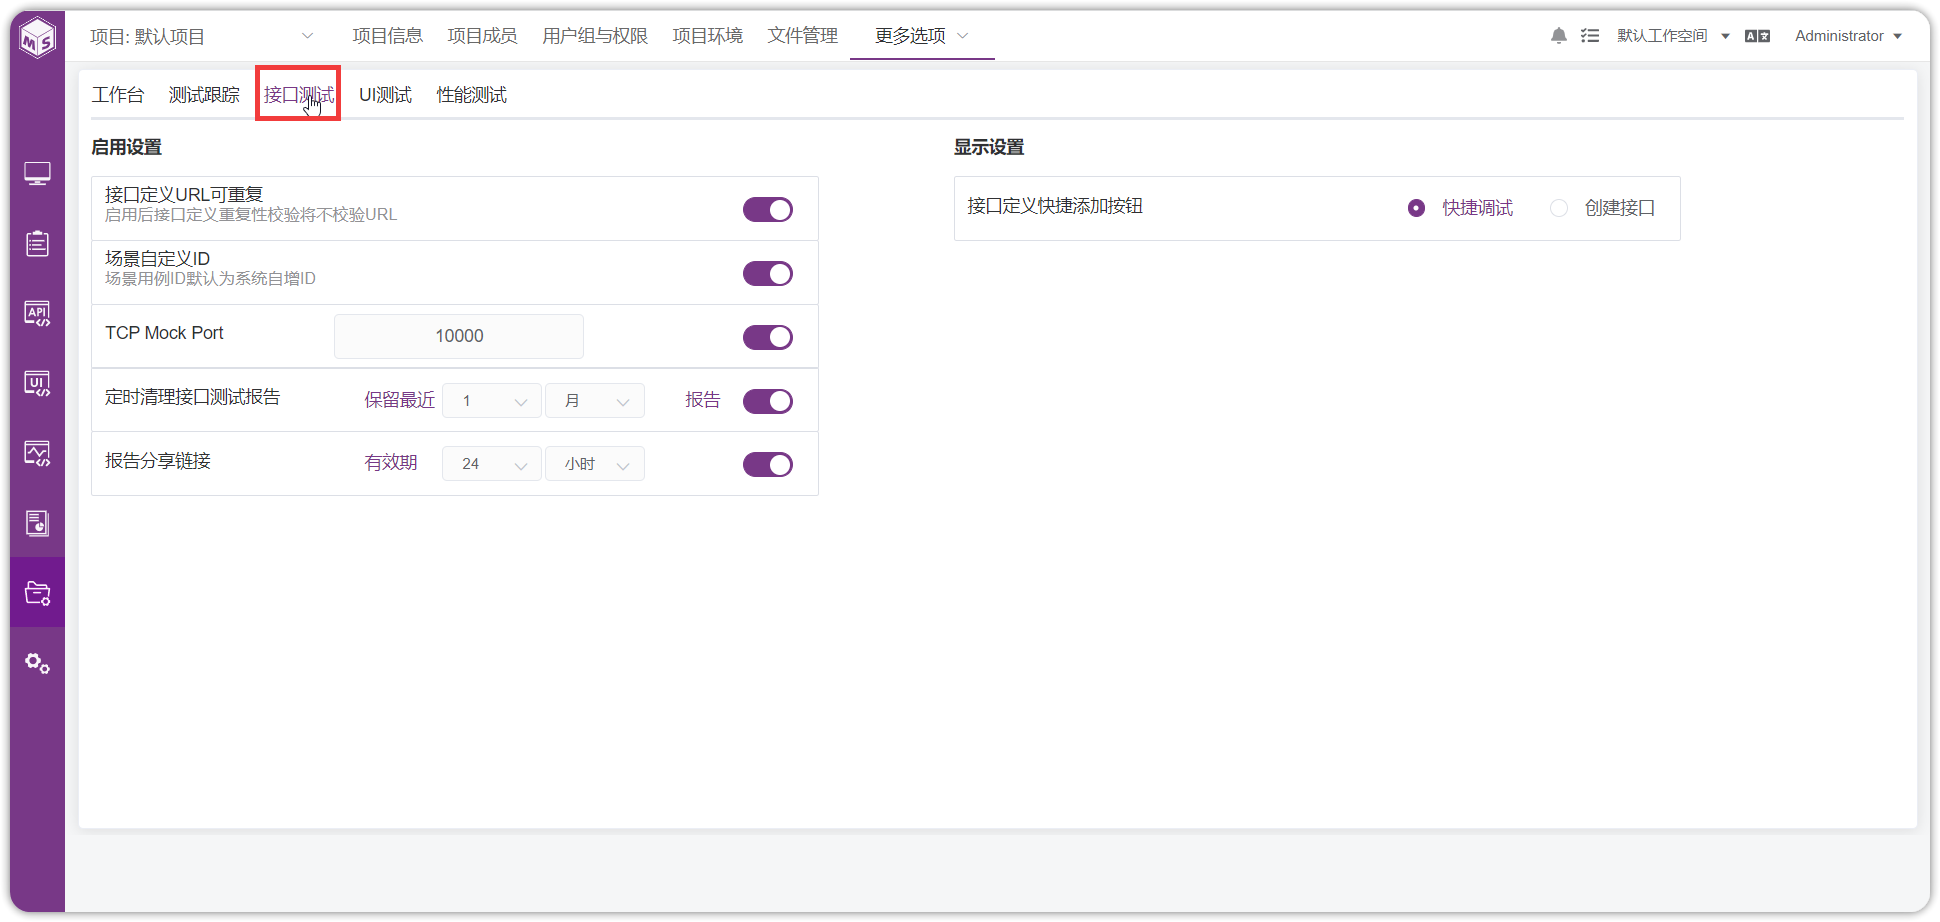Open the 项目: 默认项目 project dropdown
The image size is (1940, 922).
202,36
